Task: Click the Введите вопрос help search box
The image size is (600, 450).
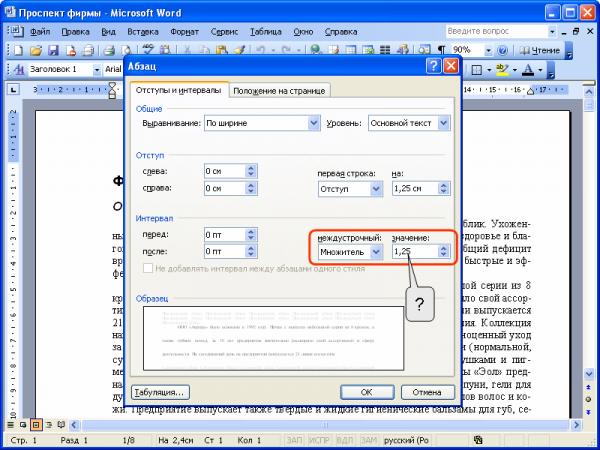Action: tap(496, 31)
